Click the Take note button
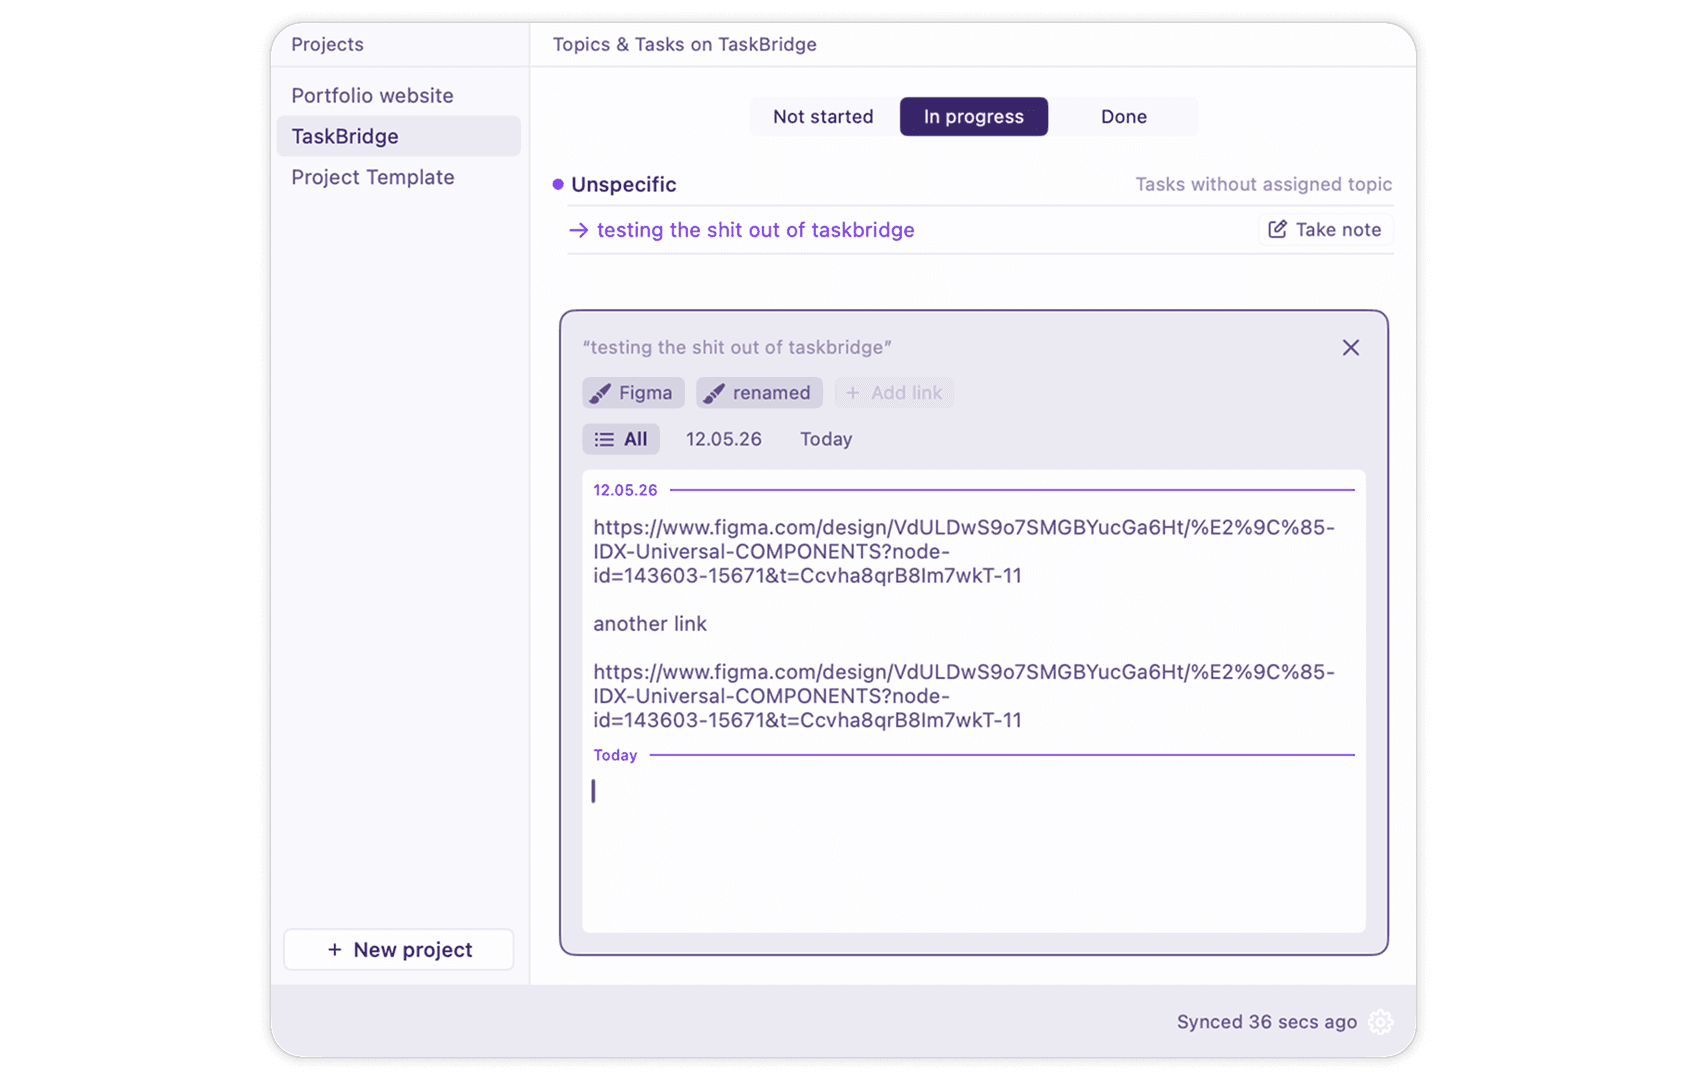This screenshot has height=1080, width=1687. (x=1325, y=230)
